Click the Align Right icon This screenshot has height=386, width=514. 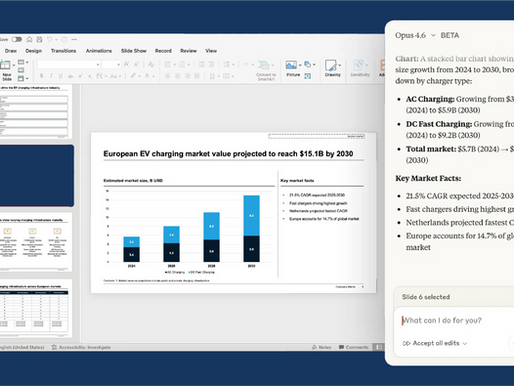tap(188, 76)
